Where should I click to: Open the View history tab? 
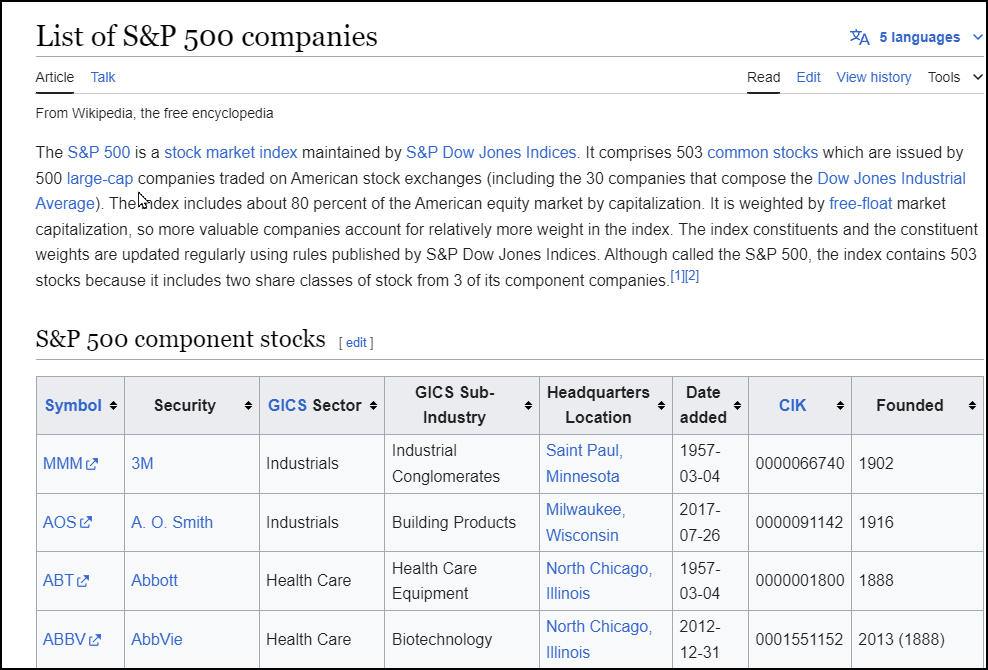click(x=873, y=77)
